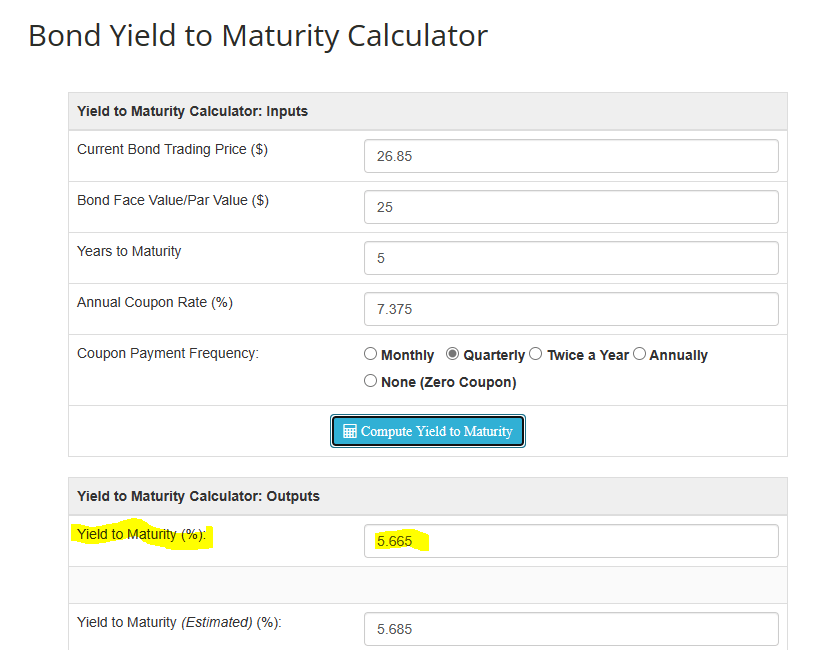Focus the Current Bond Trading Price field

click(571, 156)
